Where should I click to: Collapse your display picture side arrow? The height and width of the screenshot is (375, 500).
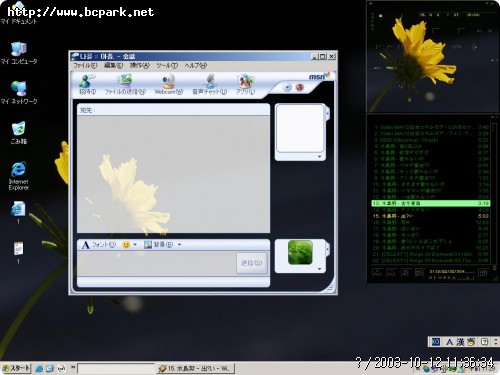pos(328,249)
